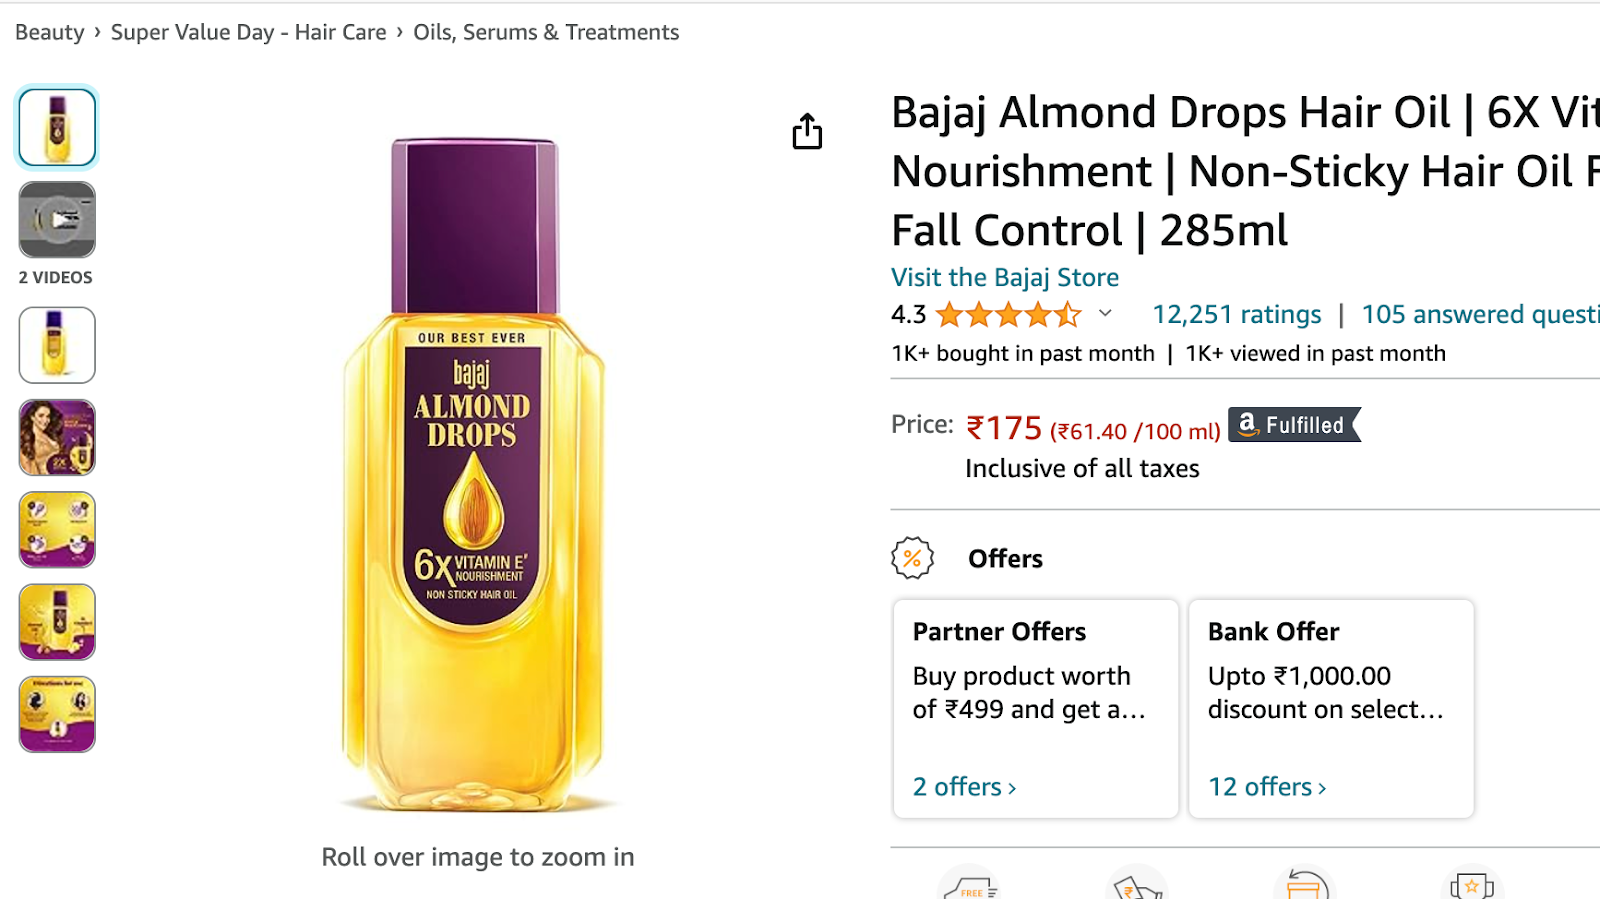This screenshot has height=899, width=1600.
Task: Expand the 2 offers Partner Offers link
Action: tap(964, 787)
